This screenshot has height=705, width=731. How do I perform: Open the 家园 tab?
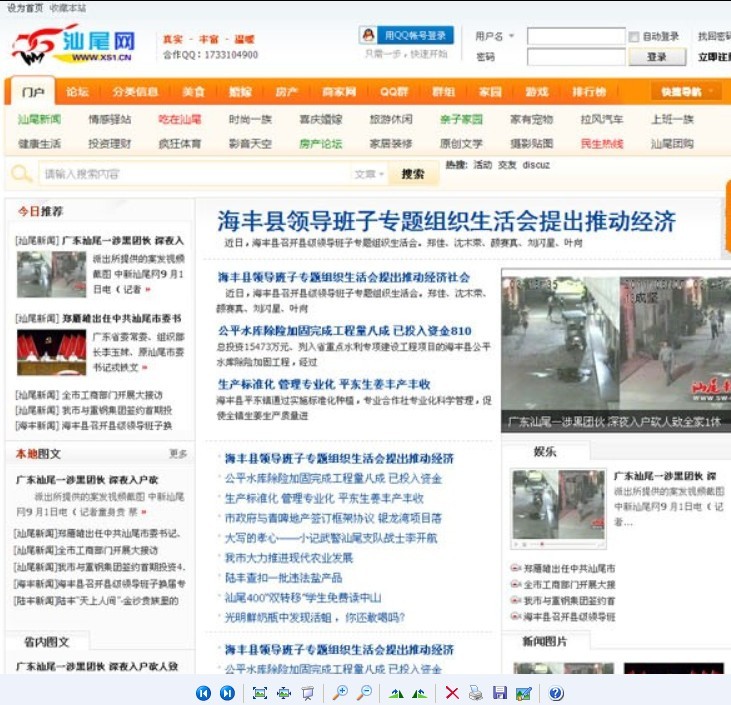(490, 91)
